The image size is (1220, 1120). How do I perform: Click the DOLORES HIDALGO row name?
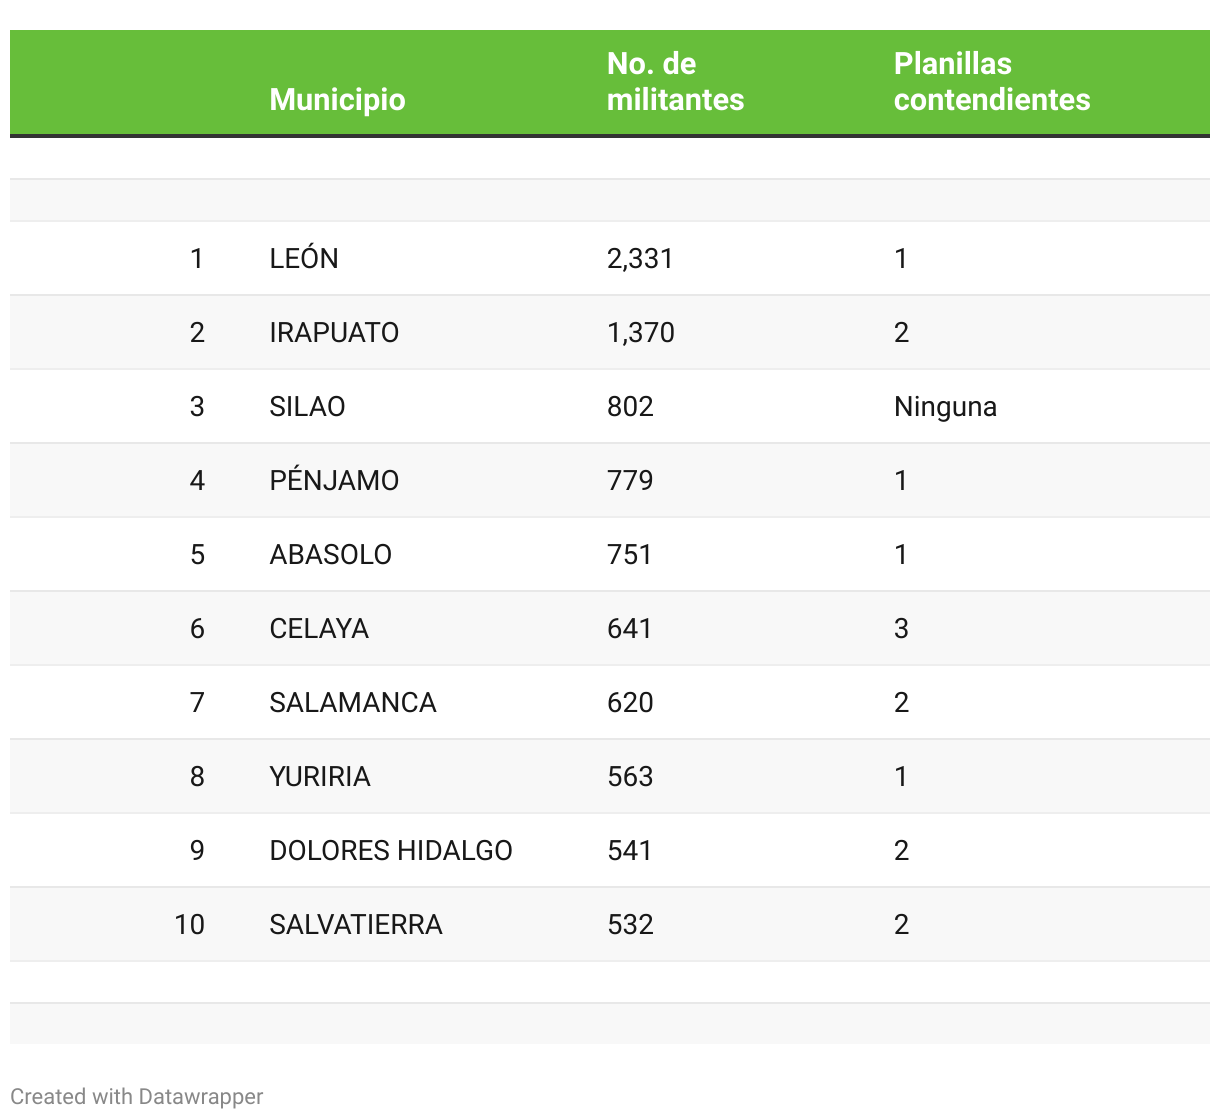pyautogui.click(x=391, y=850)
